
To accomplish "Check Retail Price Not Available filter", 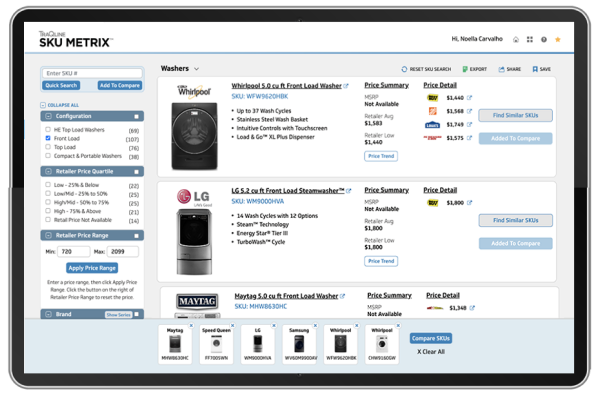I will tap(48, 220).
